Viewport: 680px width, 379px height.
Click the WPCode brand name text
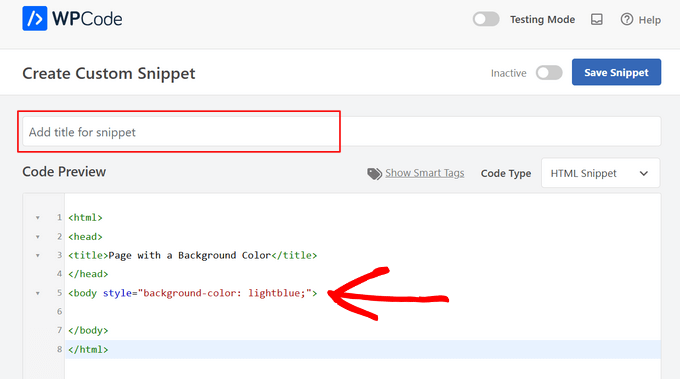(x=87, y=19)
